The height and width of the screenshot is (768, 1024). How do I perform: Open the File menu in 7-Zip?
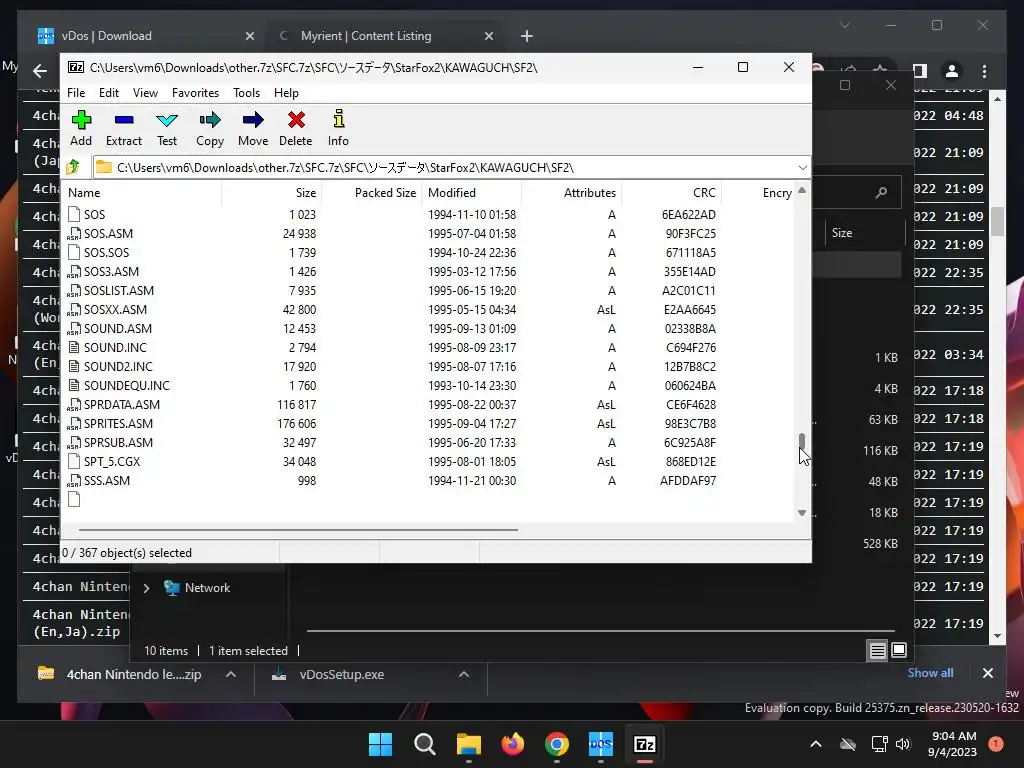point(76,93)
